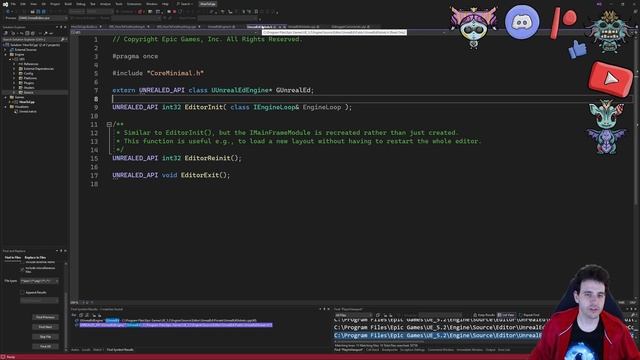Toggle auto-hide pin on Find and Replace panel
The image size is (640, 360).
[61, 251]
